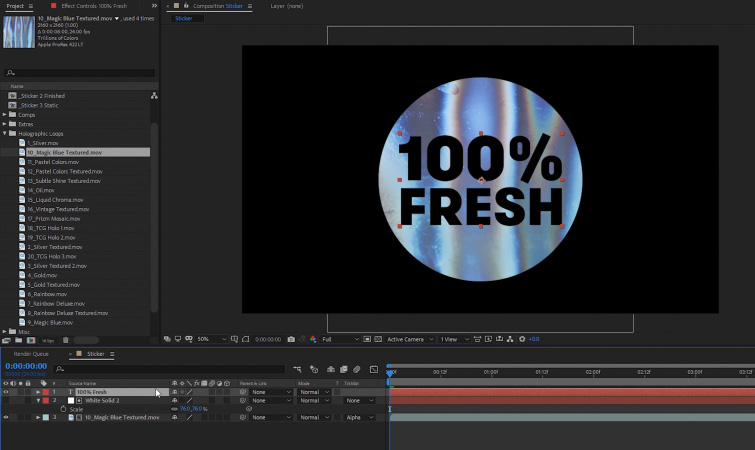The width and height of the screenshot is (755, 450).
Task: Open TrkMat None dropdown for White Solid 2
Action: tap(360, 400)
